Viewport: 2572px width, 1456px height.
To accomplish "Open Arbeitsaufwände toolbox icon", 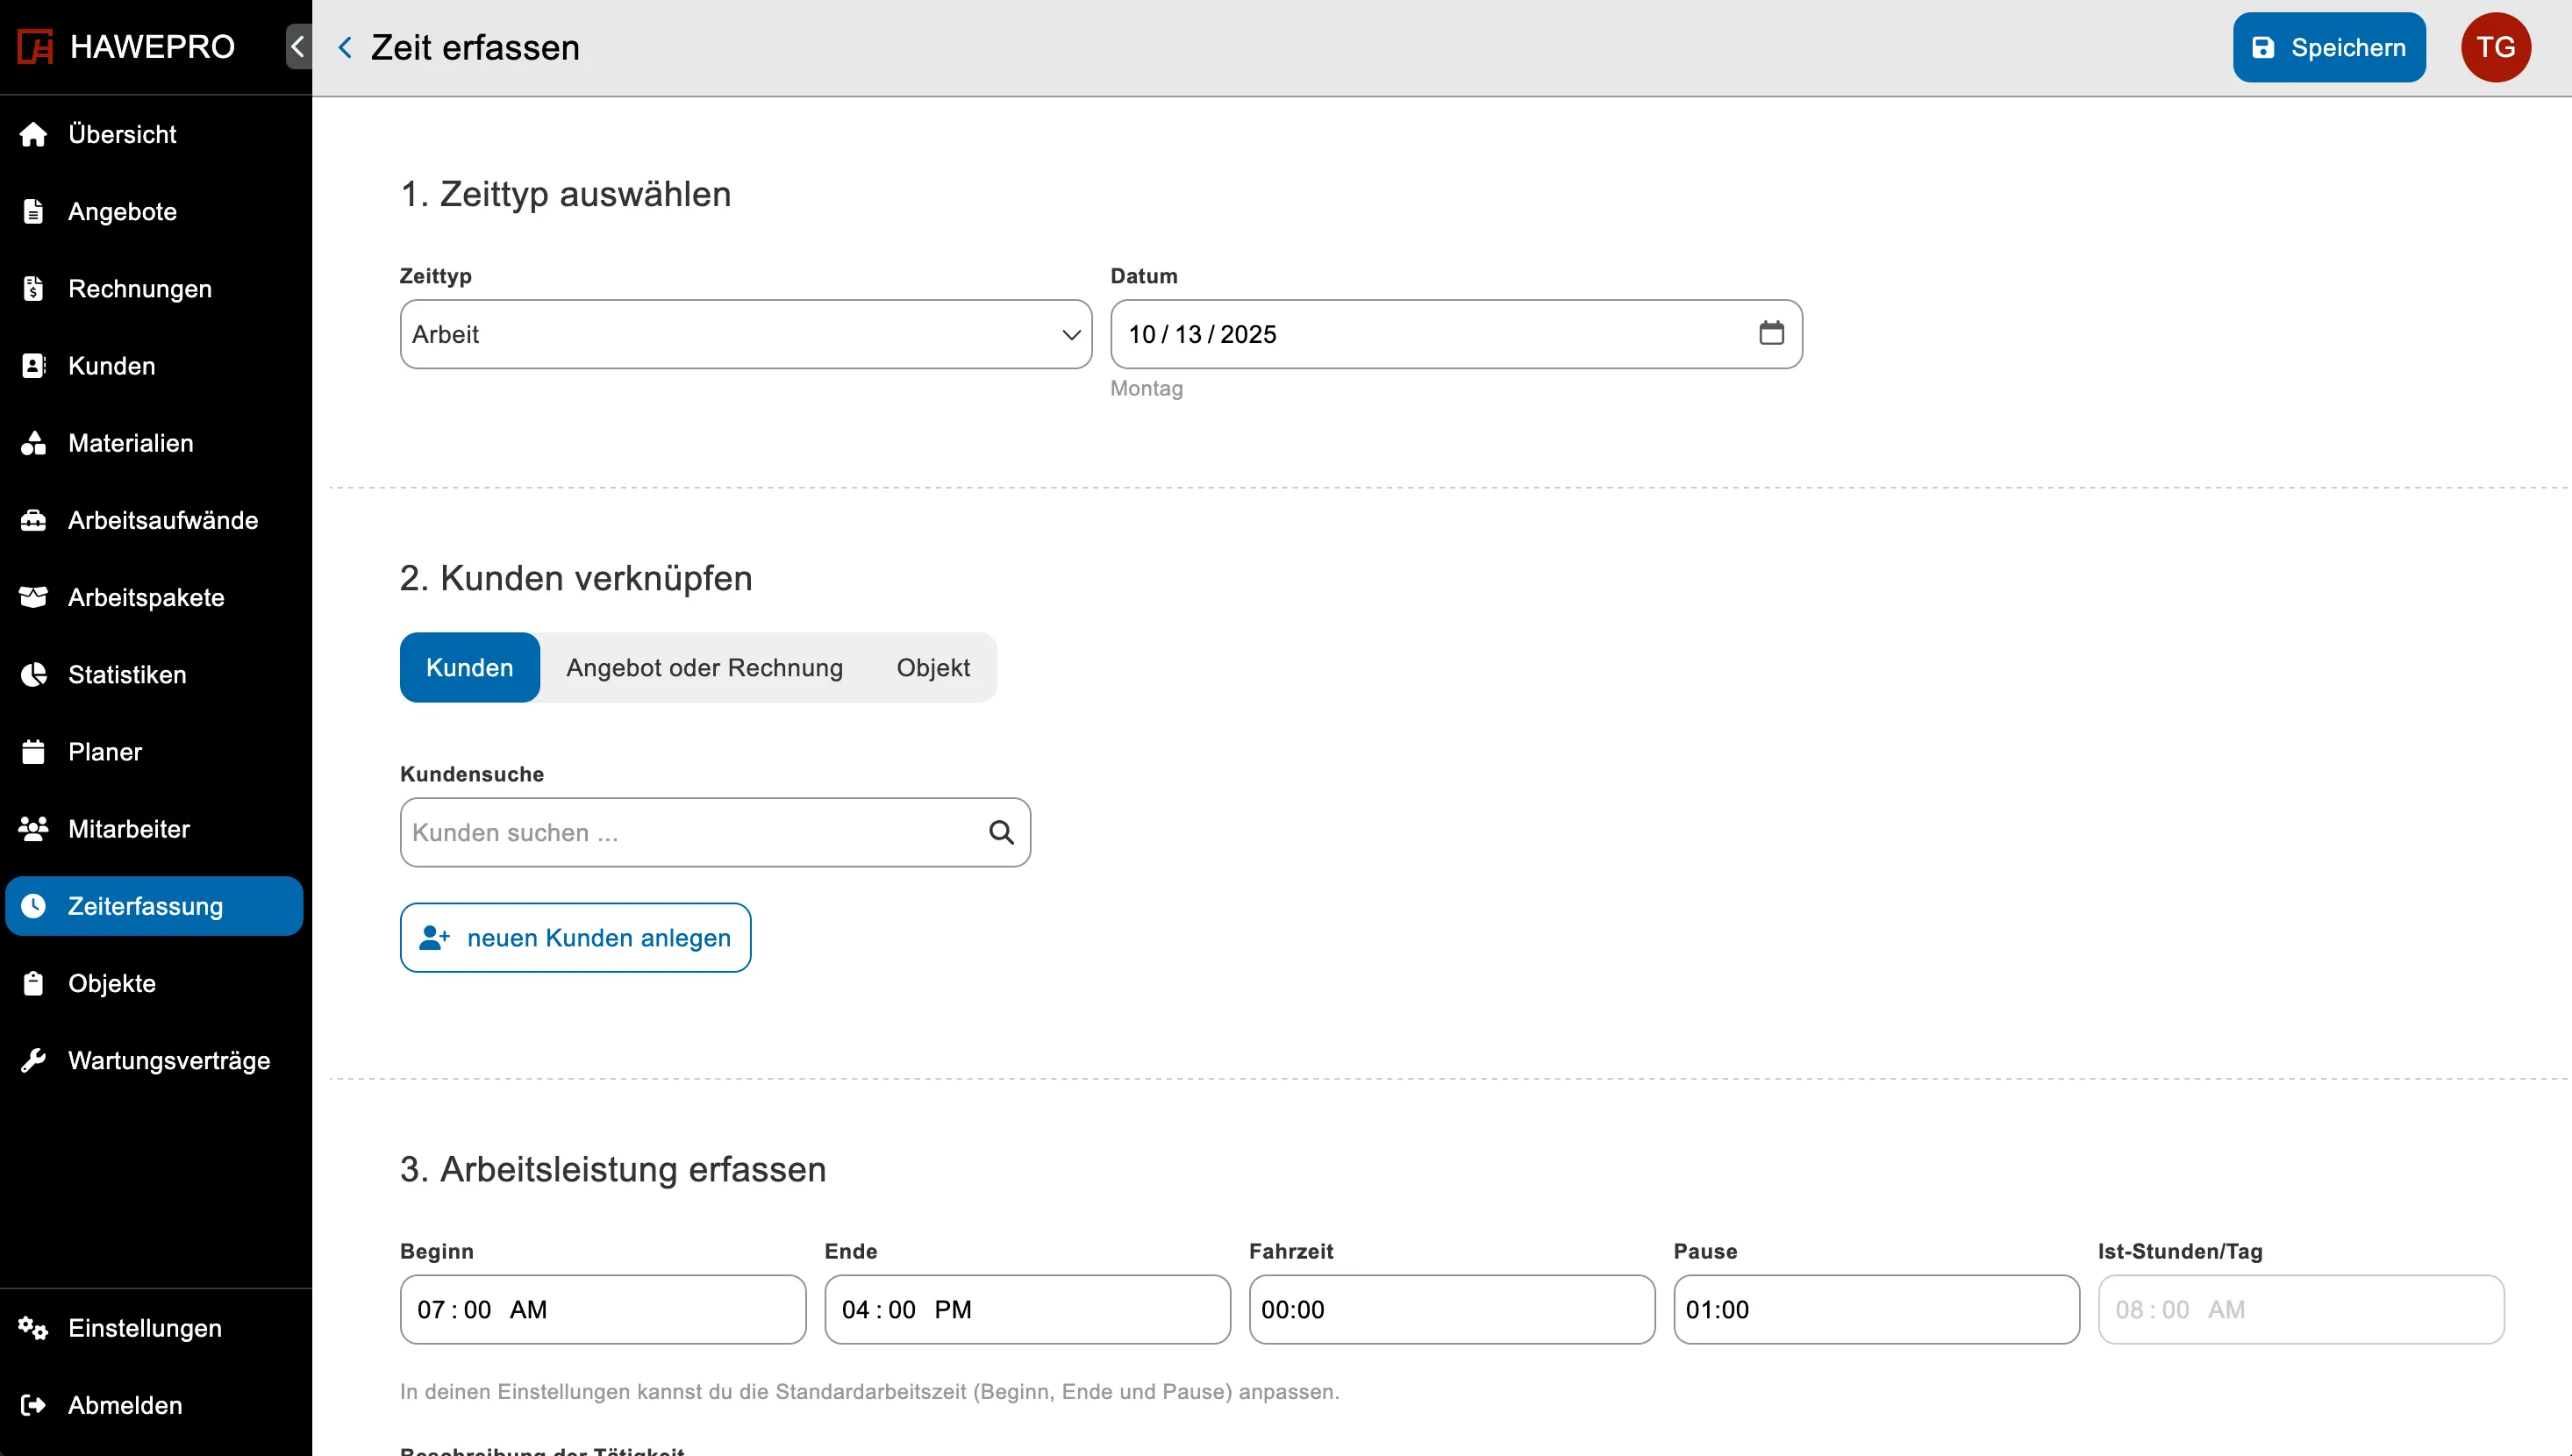I will coord(33,520).
